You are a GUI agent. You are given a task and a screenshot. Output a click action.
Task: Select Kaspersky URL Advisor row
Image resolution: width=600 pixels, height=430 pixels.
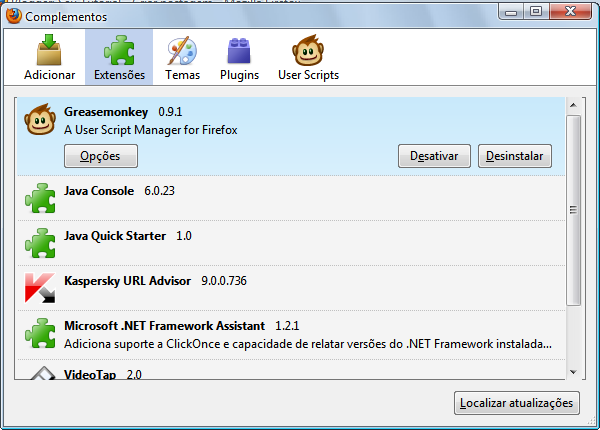tap(291, 288)
